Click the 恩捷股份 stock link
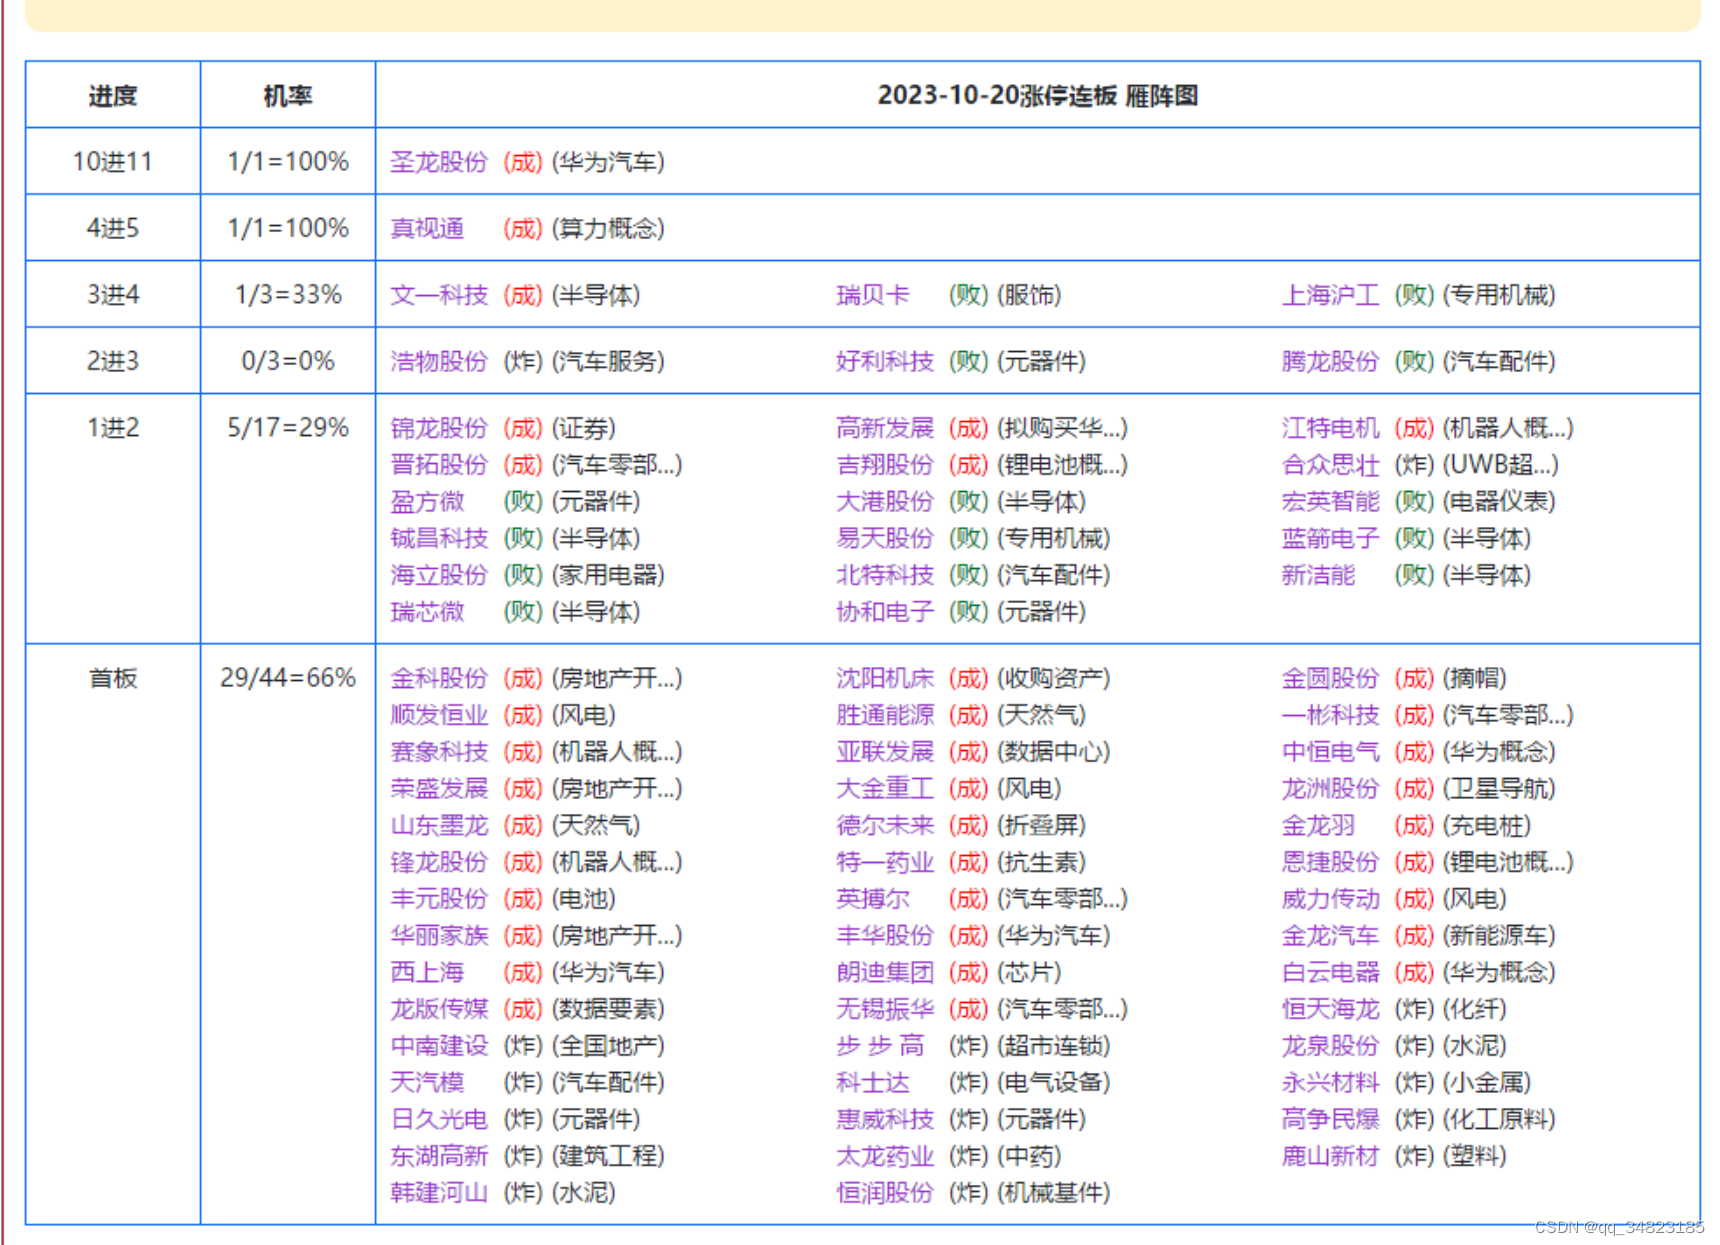Viewport: 1720px width, 1245px height. [1331, 863]
